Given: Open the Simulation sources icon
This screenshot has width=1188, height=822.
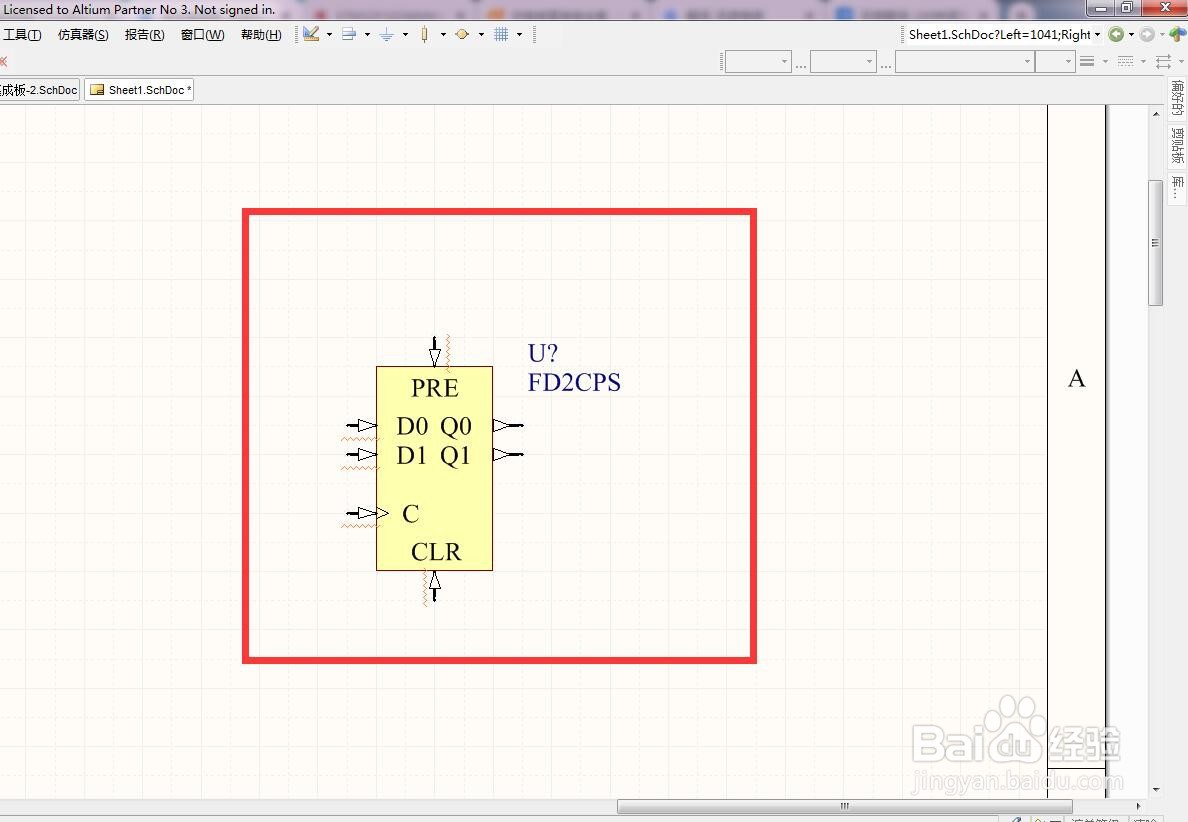Looking at the screenshot, I should point(462,34).
